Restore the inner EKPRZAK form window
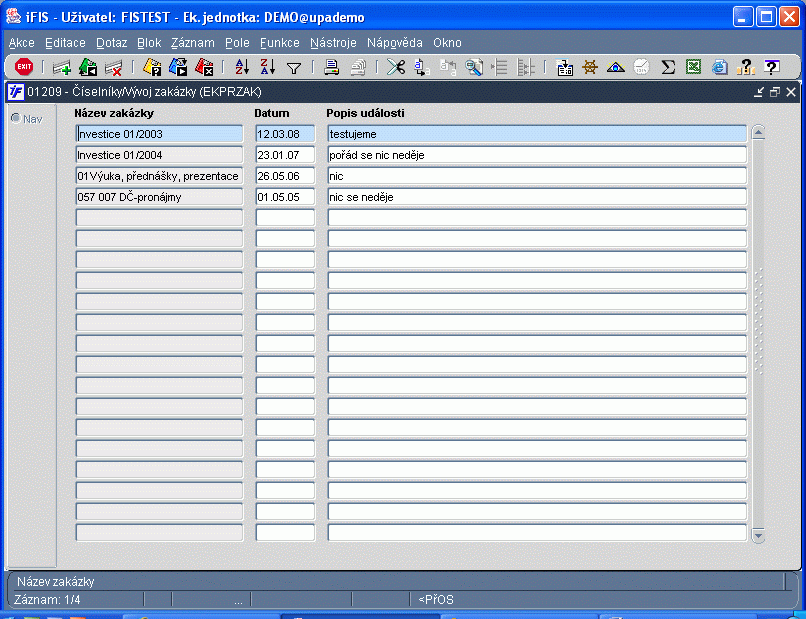The height and width of the screenshot is (619, 806). pos(775,92)
